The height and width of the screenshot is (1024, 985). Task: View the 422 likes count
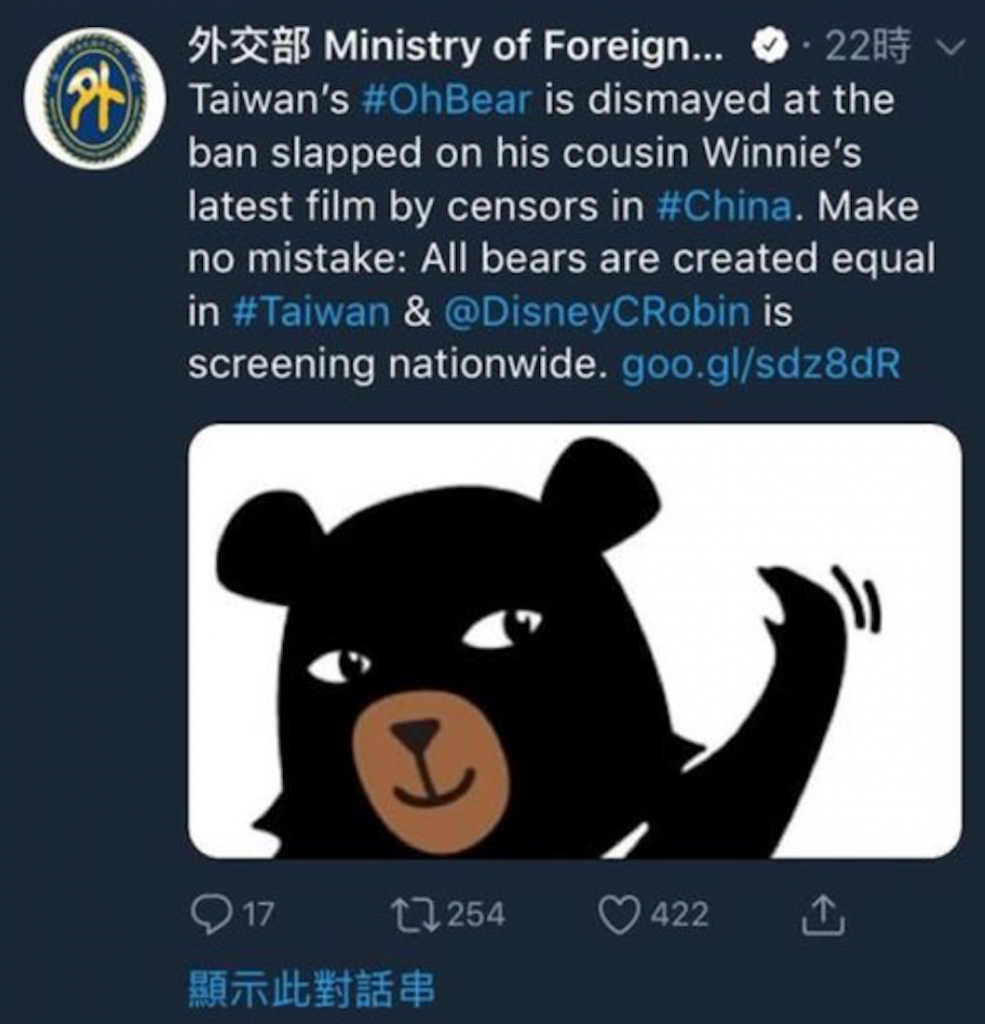[680, 914]
